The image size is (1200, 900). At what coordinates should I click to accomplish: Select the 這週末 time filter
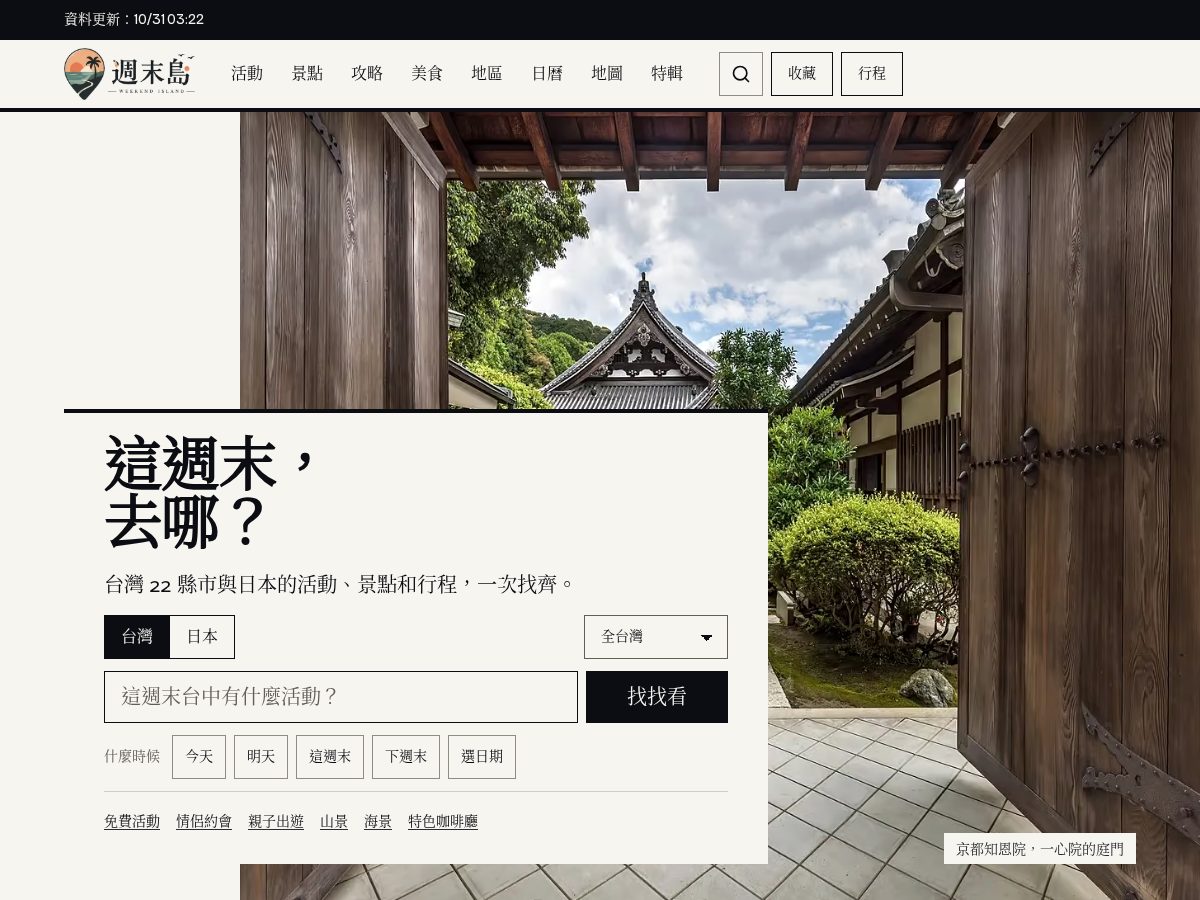(330, 757)
